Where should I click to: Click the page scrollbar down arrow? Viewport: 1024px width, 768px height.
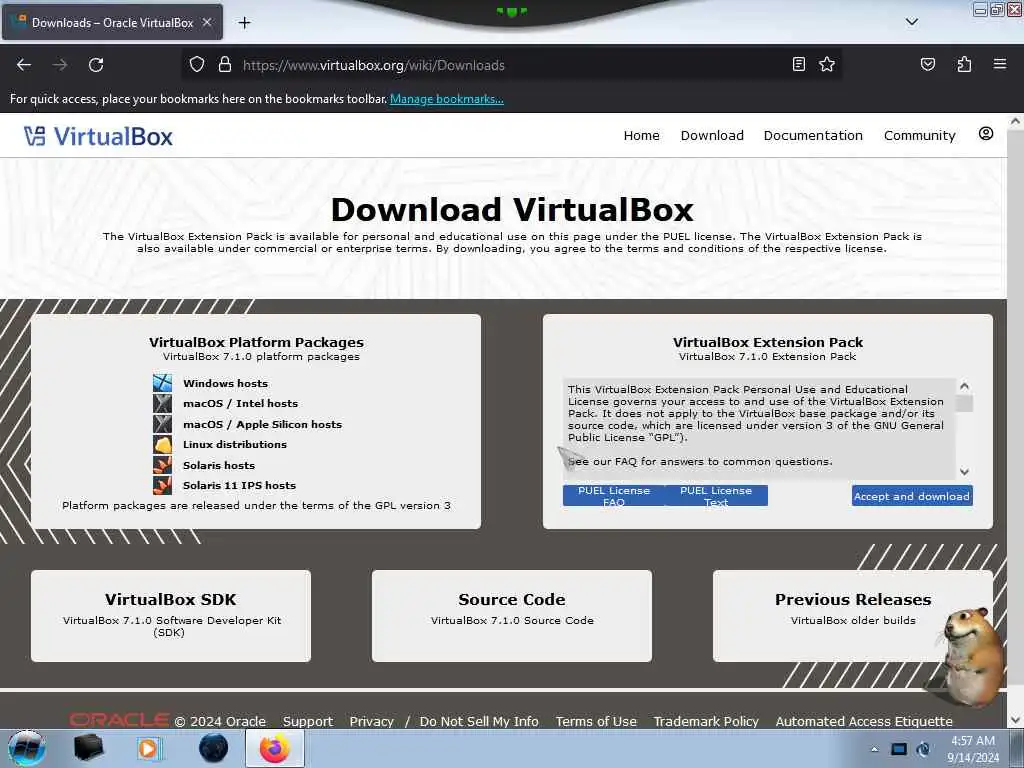pyautogui.click(x=1015, y=720)
